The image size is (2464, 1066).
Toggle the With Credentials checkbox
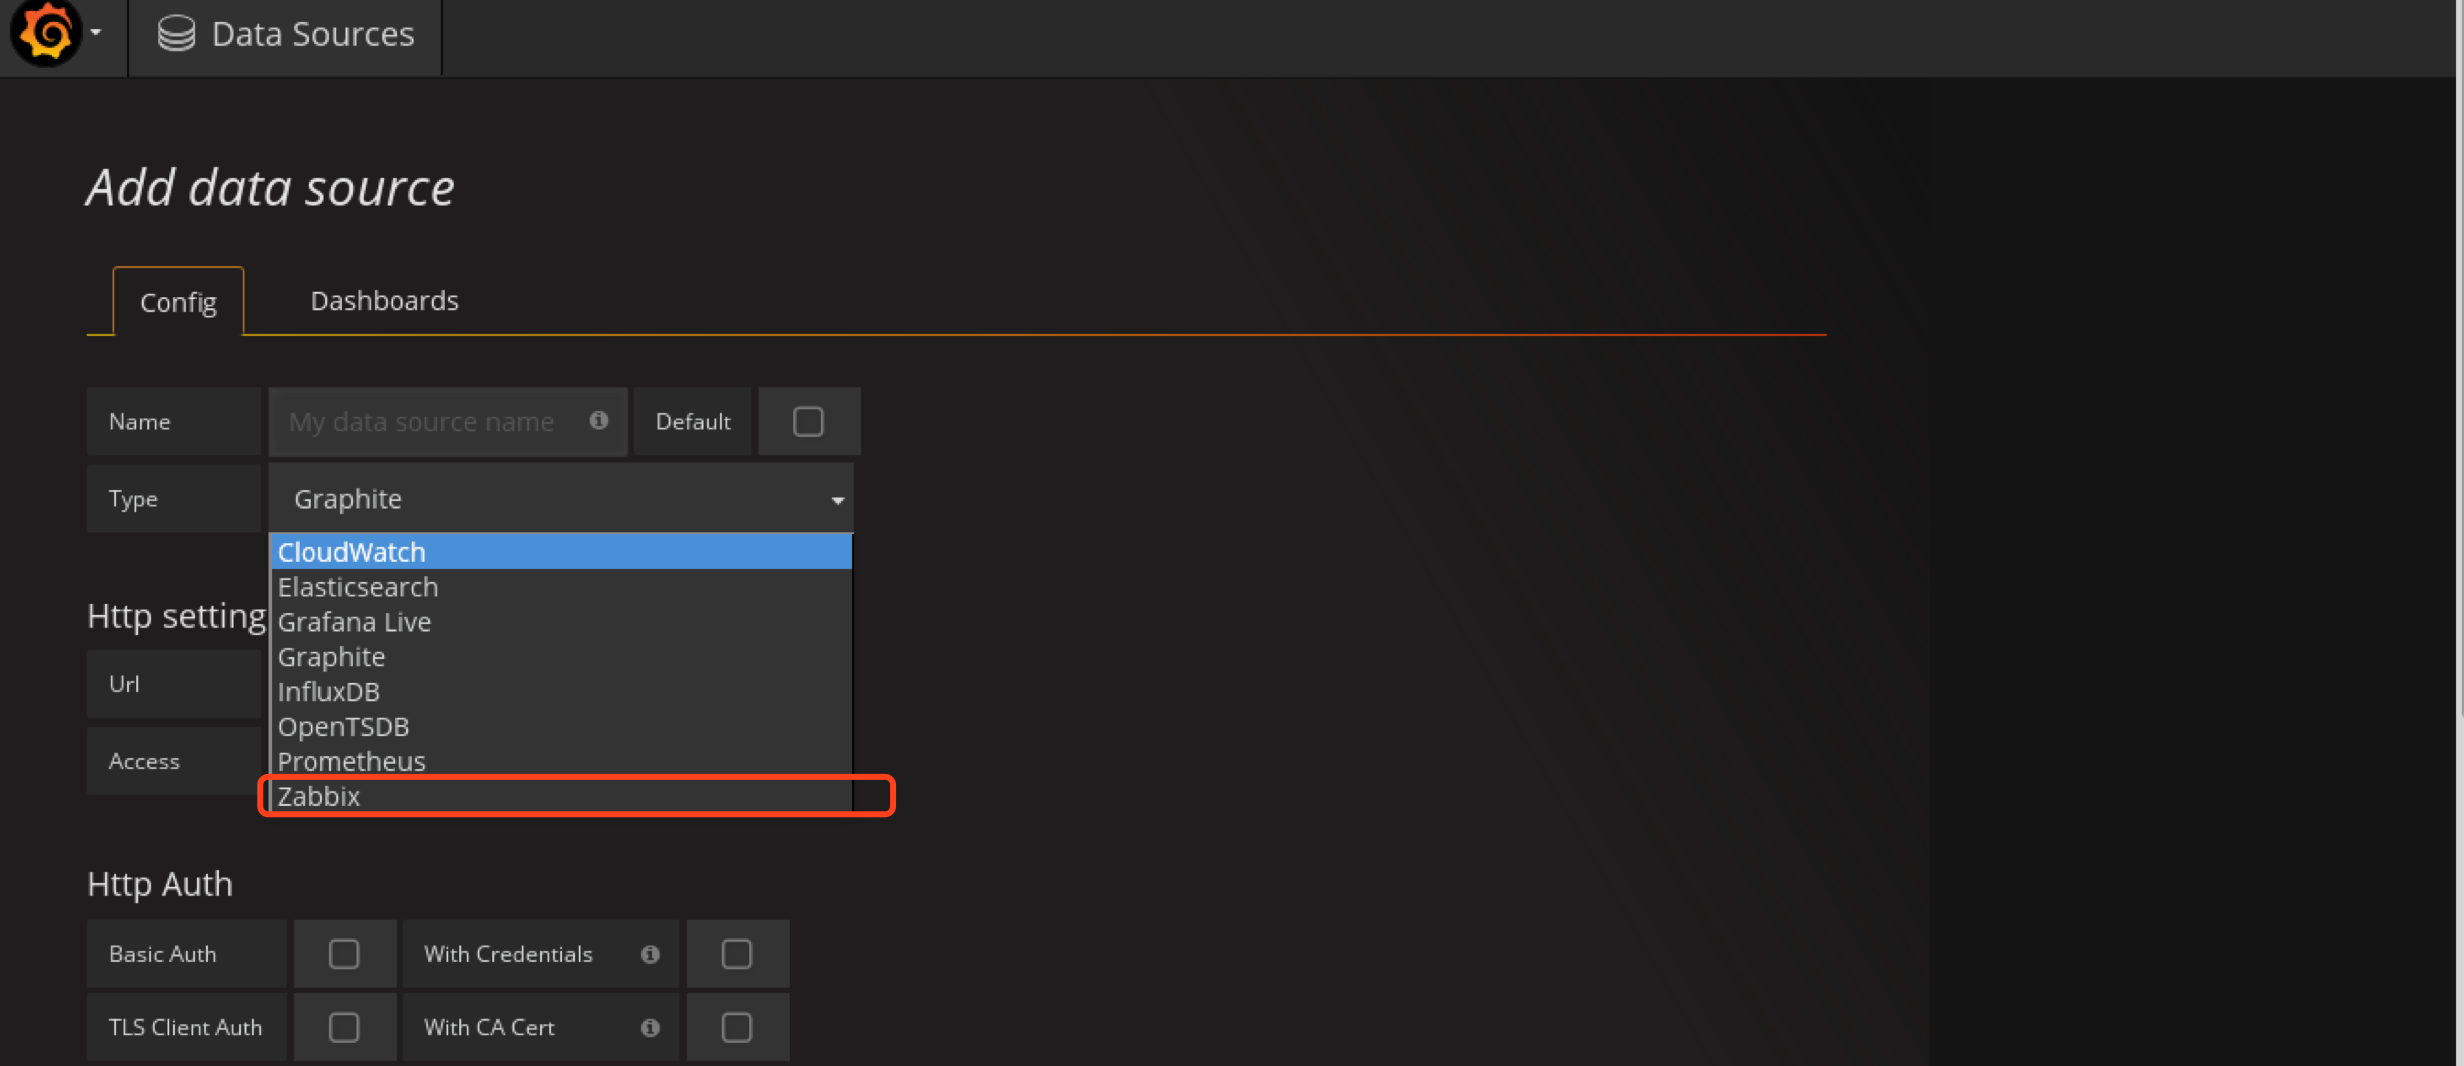pyautogui.click(x=737, y=954)
